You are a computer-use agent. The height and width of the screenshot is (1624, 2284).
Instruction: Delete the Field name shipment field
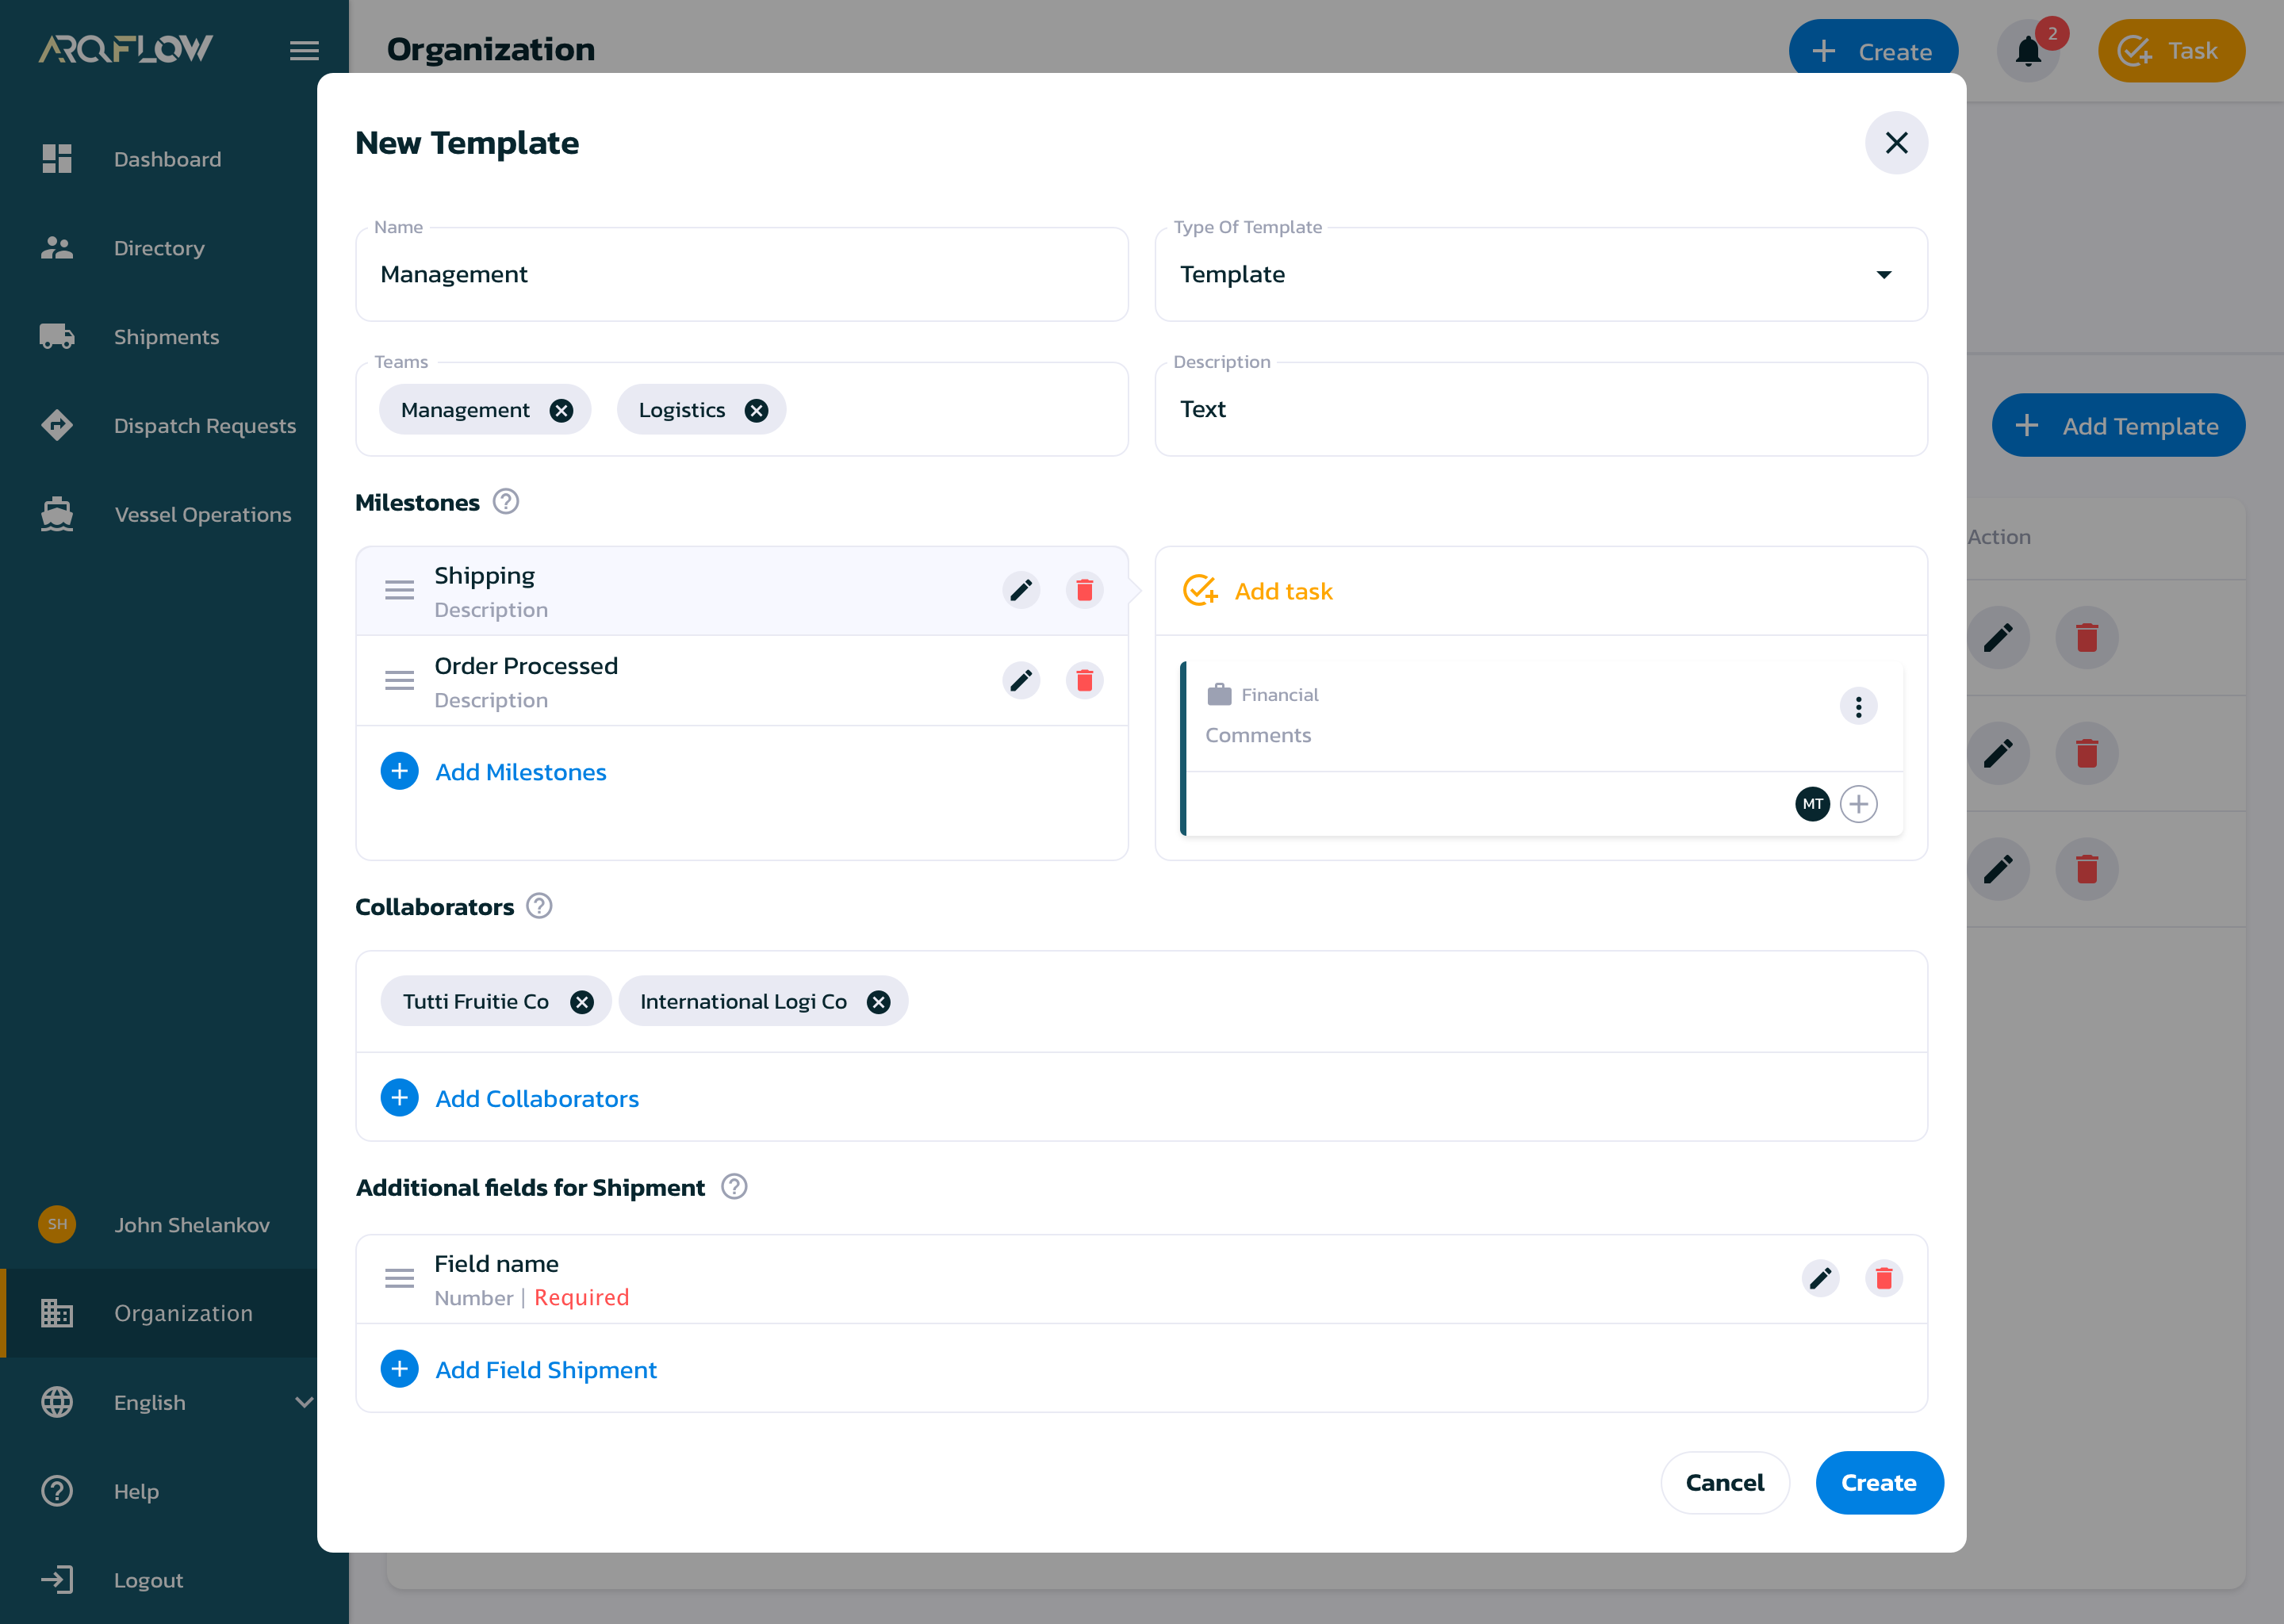tap(1884, 1278)
